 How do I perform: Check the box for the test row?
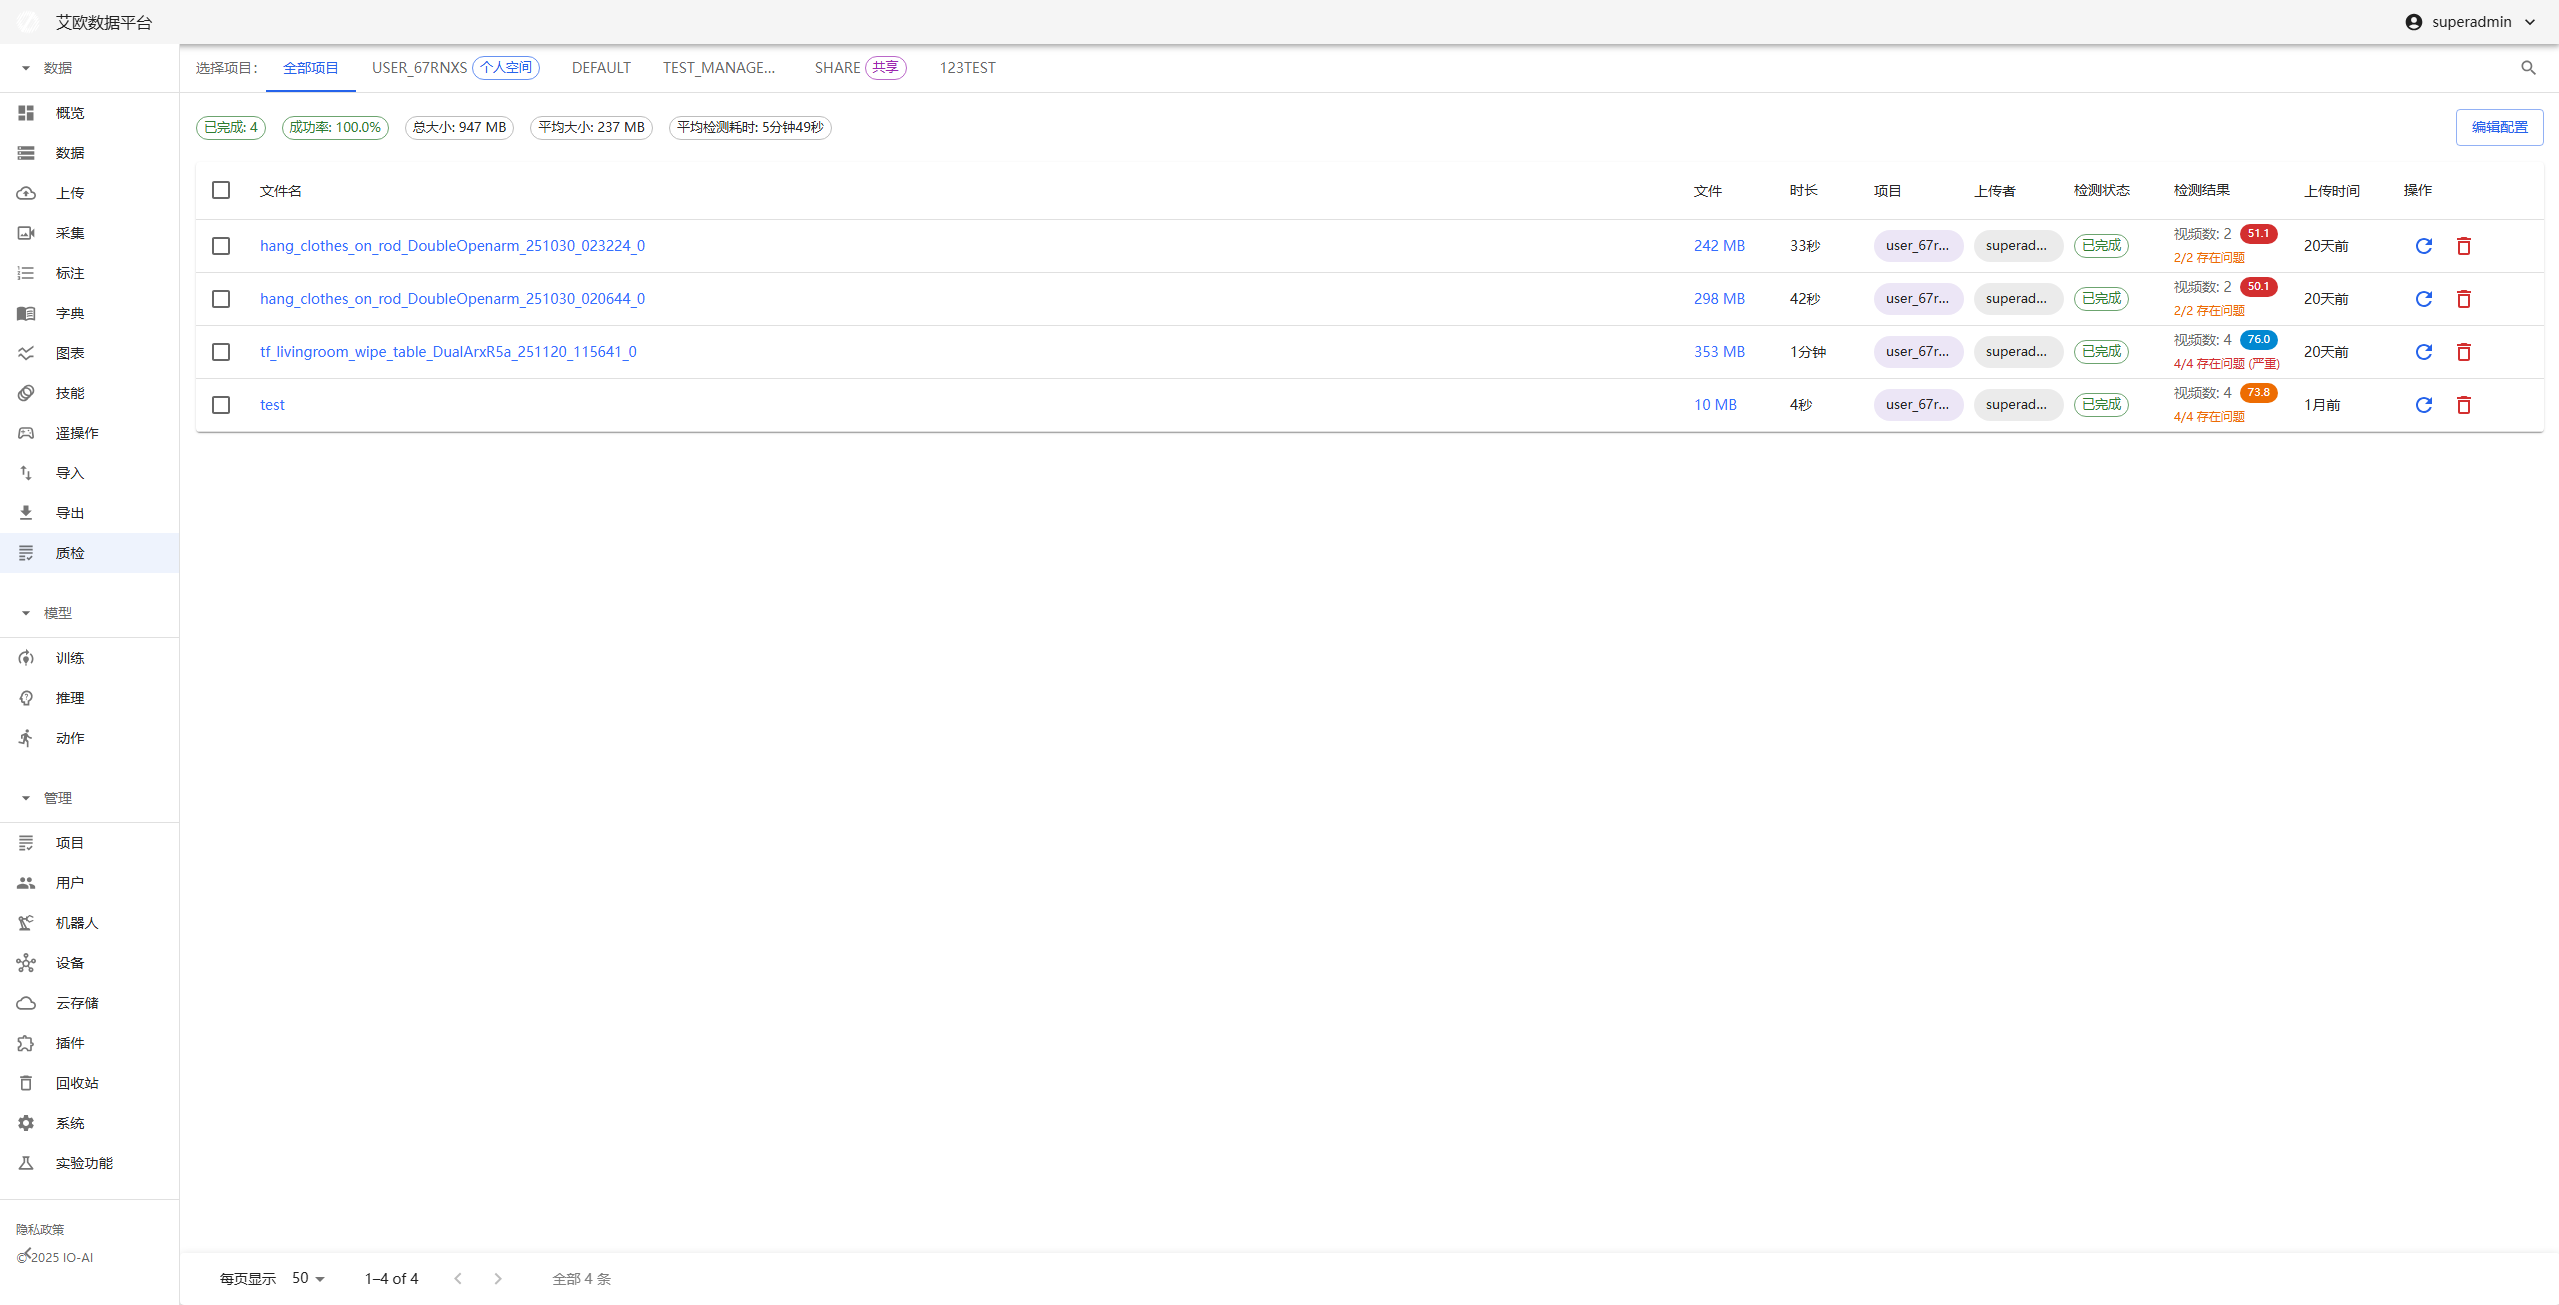221,405
